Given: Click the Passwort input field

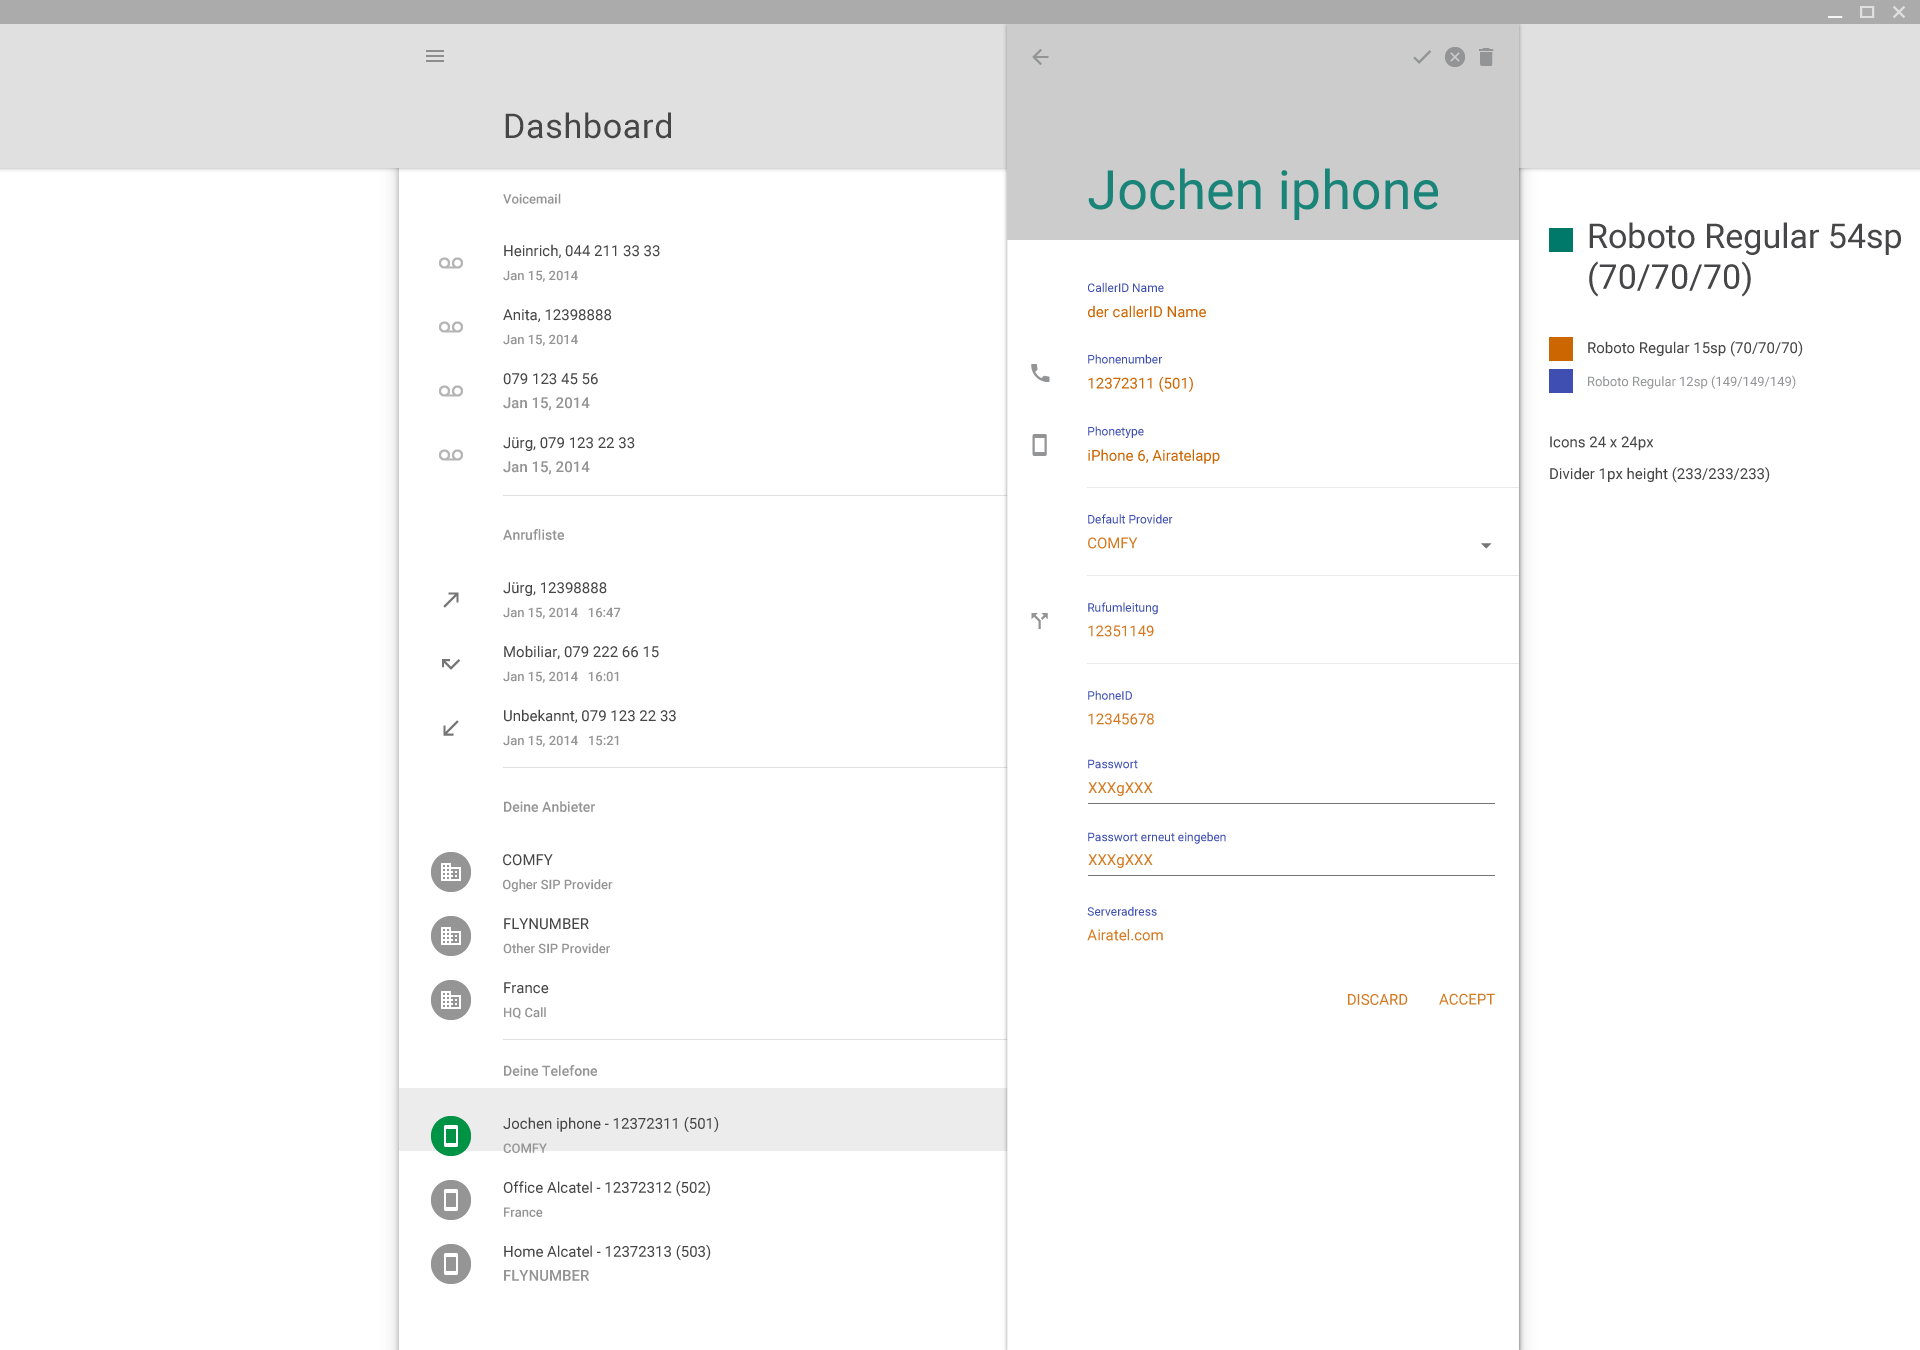Looking at the screenshot, I should [x=1290, y=788].
